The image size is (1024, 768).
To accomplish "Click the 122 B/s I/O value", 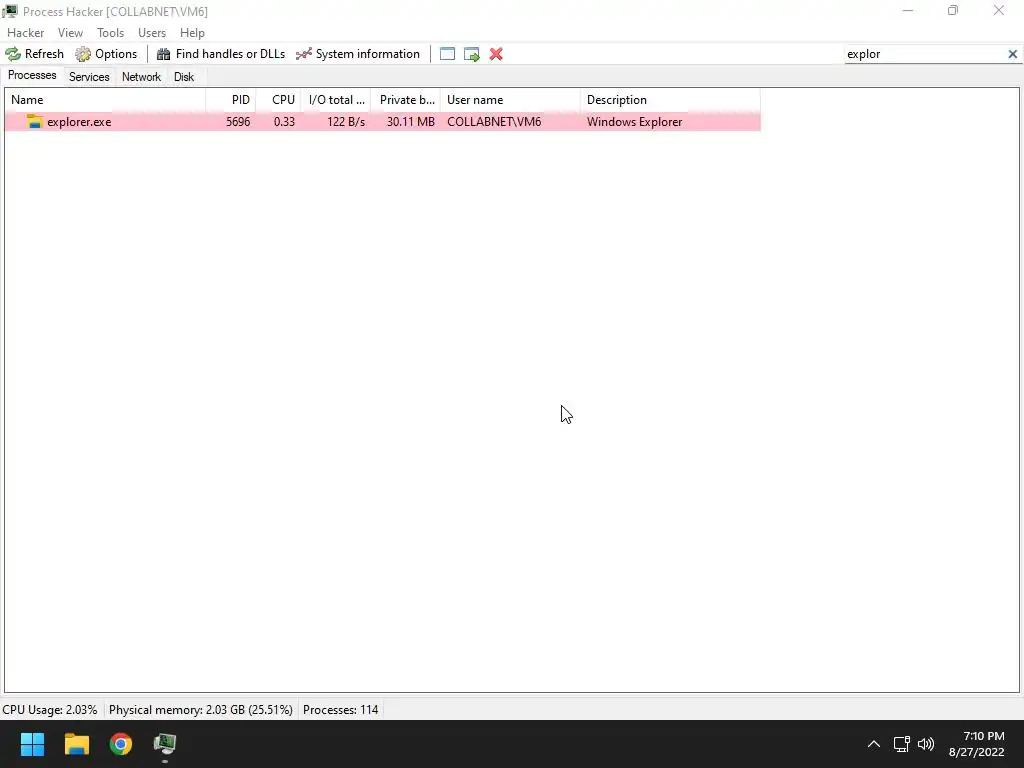I will 346,122.
